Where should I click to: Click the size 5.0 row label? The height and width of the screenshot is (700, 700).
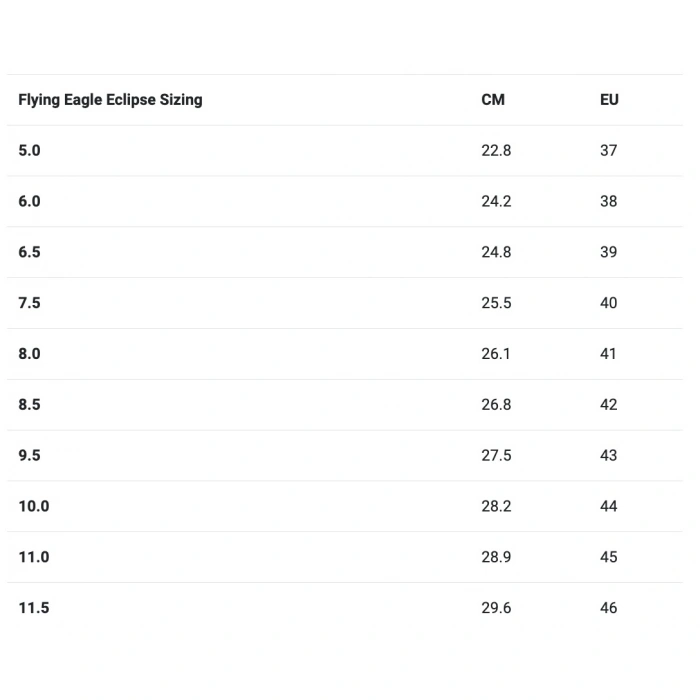(29, 150)
